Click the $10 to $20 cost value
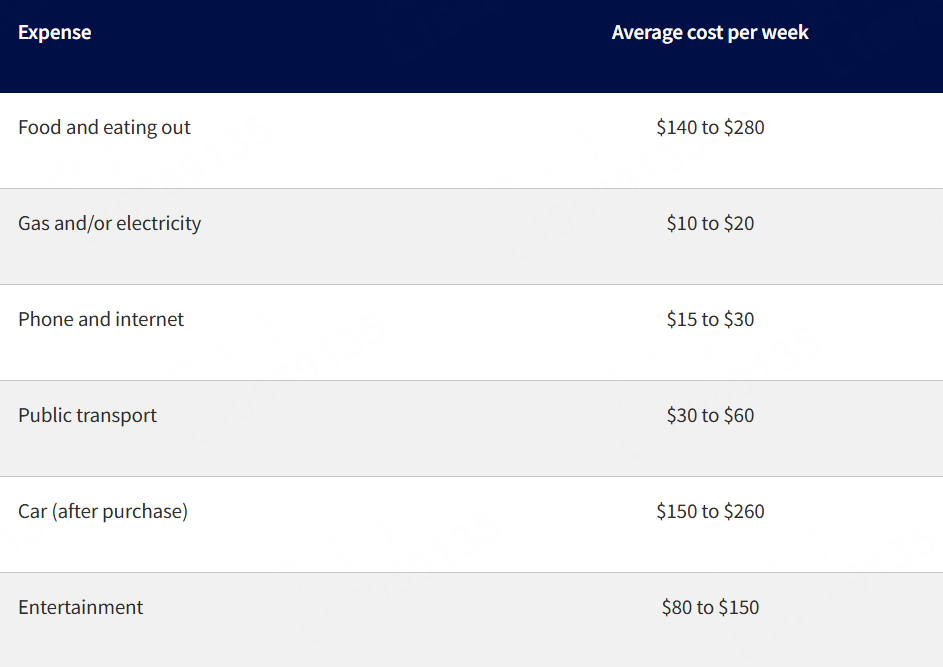Screen dimensions: 943x667 pyautogui.click(x=710, y=224)
